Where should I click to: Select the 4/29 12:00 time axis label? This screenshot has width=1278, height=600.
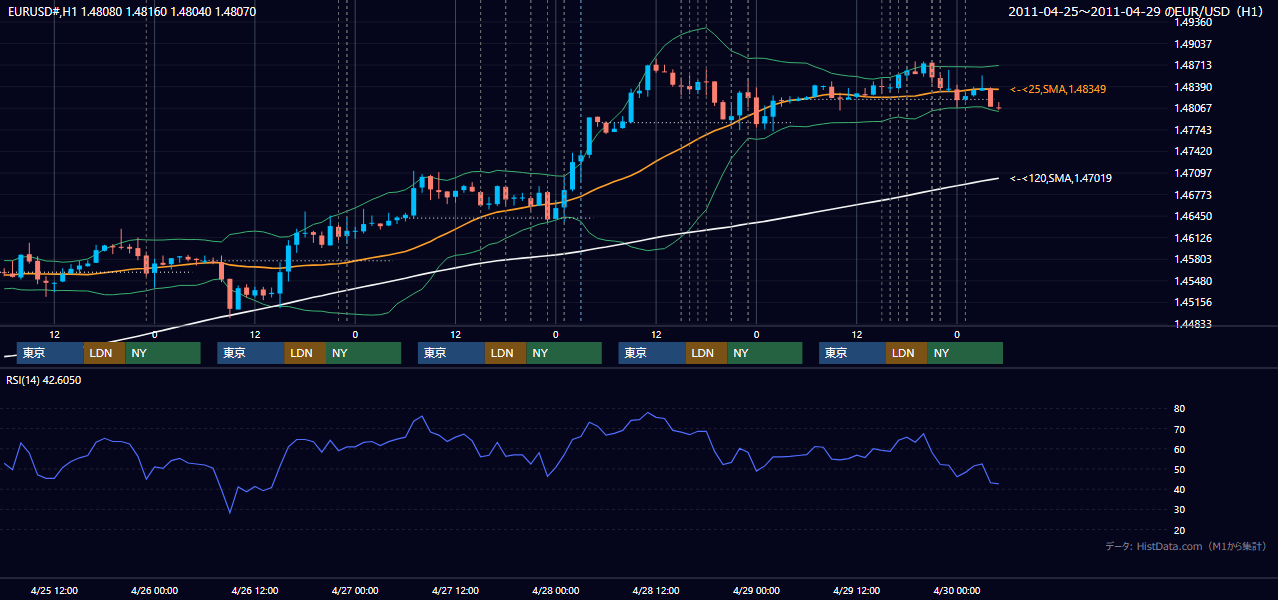pyautogui.click(x=857, y=591)
